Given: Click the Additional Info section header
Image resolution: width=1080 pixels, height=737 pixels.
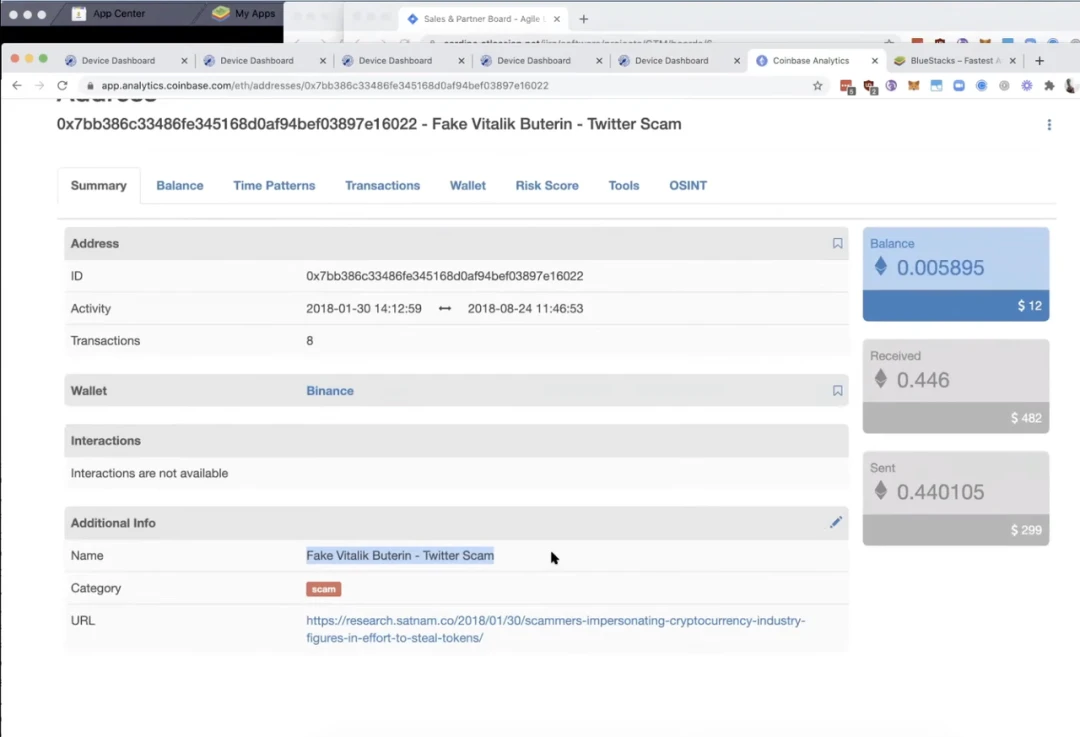Looking at the screenshot, I should (x=457, y=523).
